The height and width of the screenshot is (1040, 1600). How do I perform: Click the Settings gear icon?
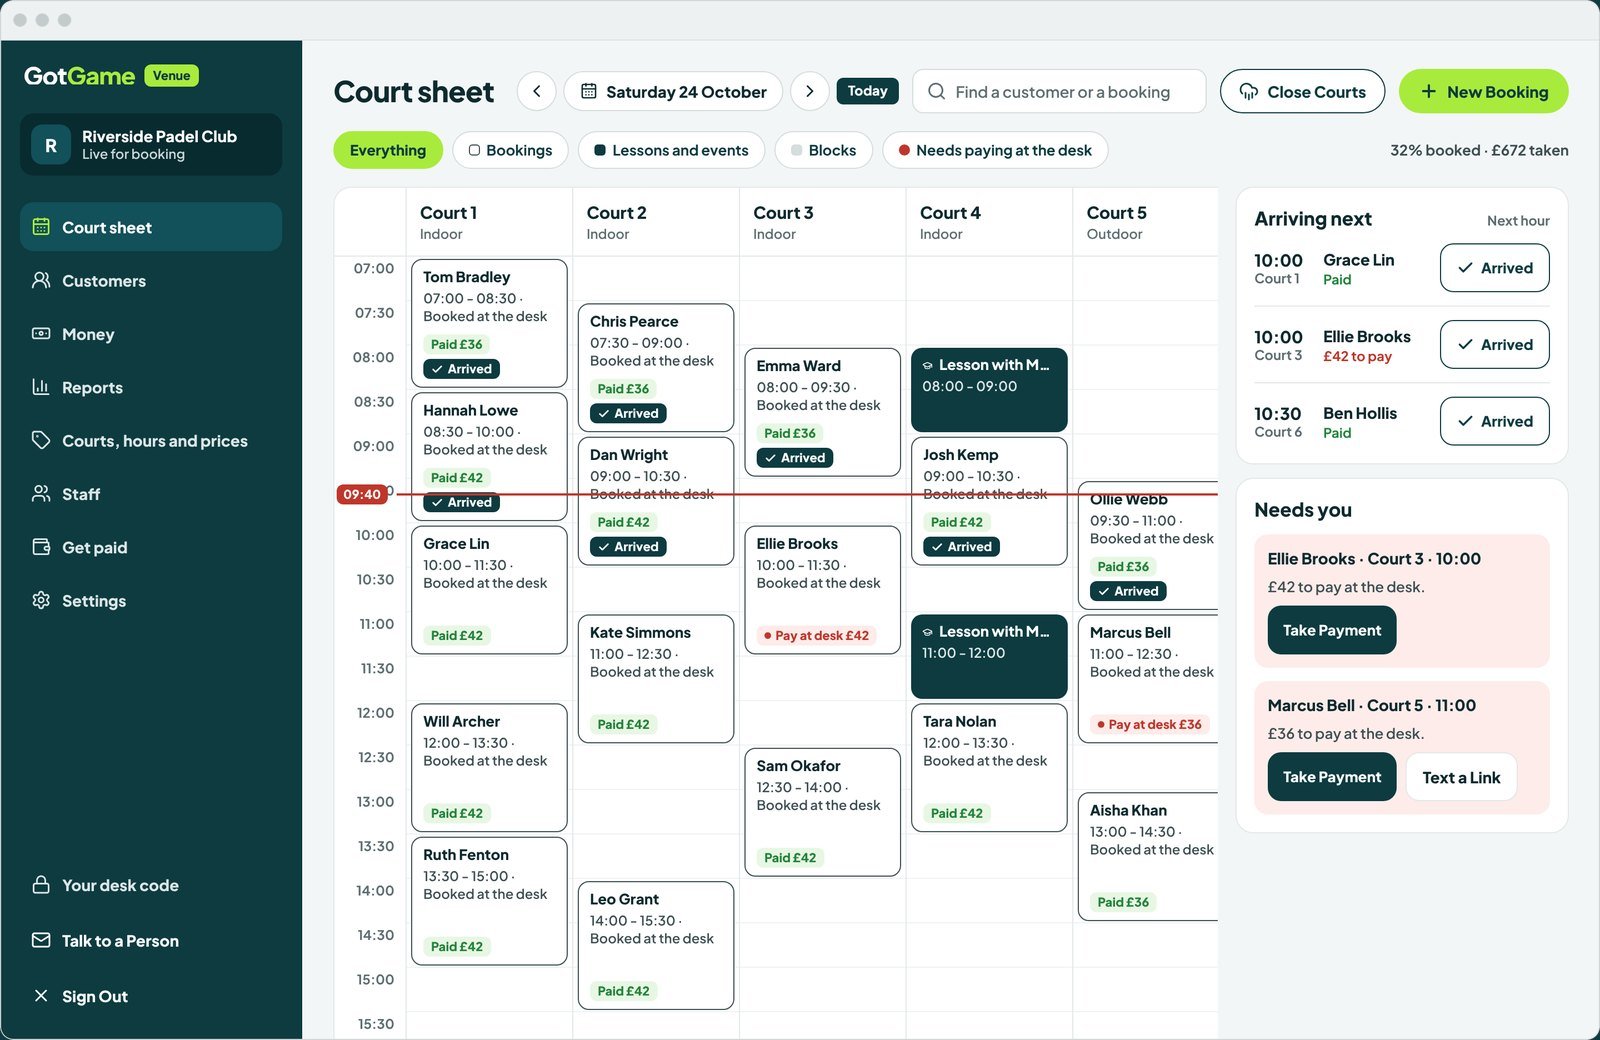(x=41, y=600)
